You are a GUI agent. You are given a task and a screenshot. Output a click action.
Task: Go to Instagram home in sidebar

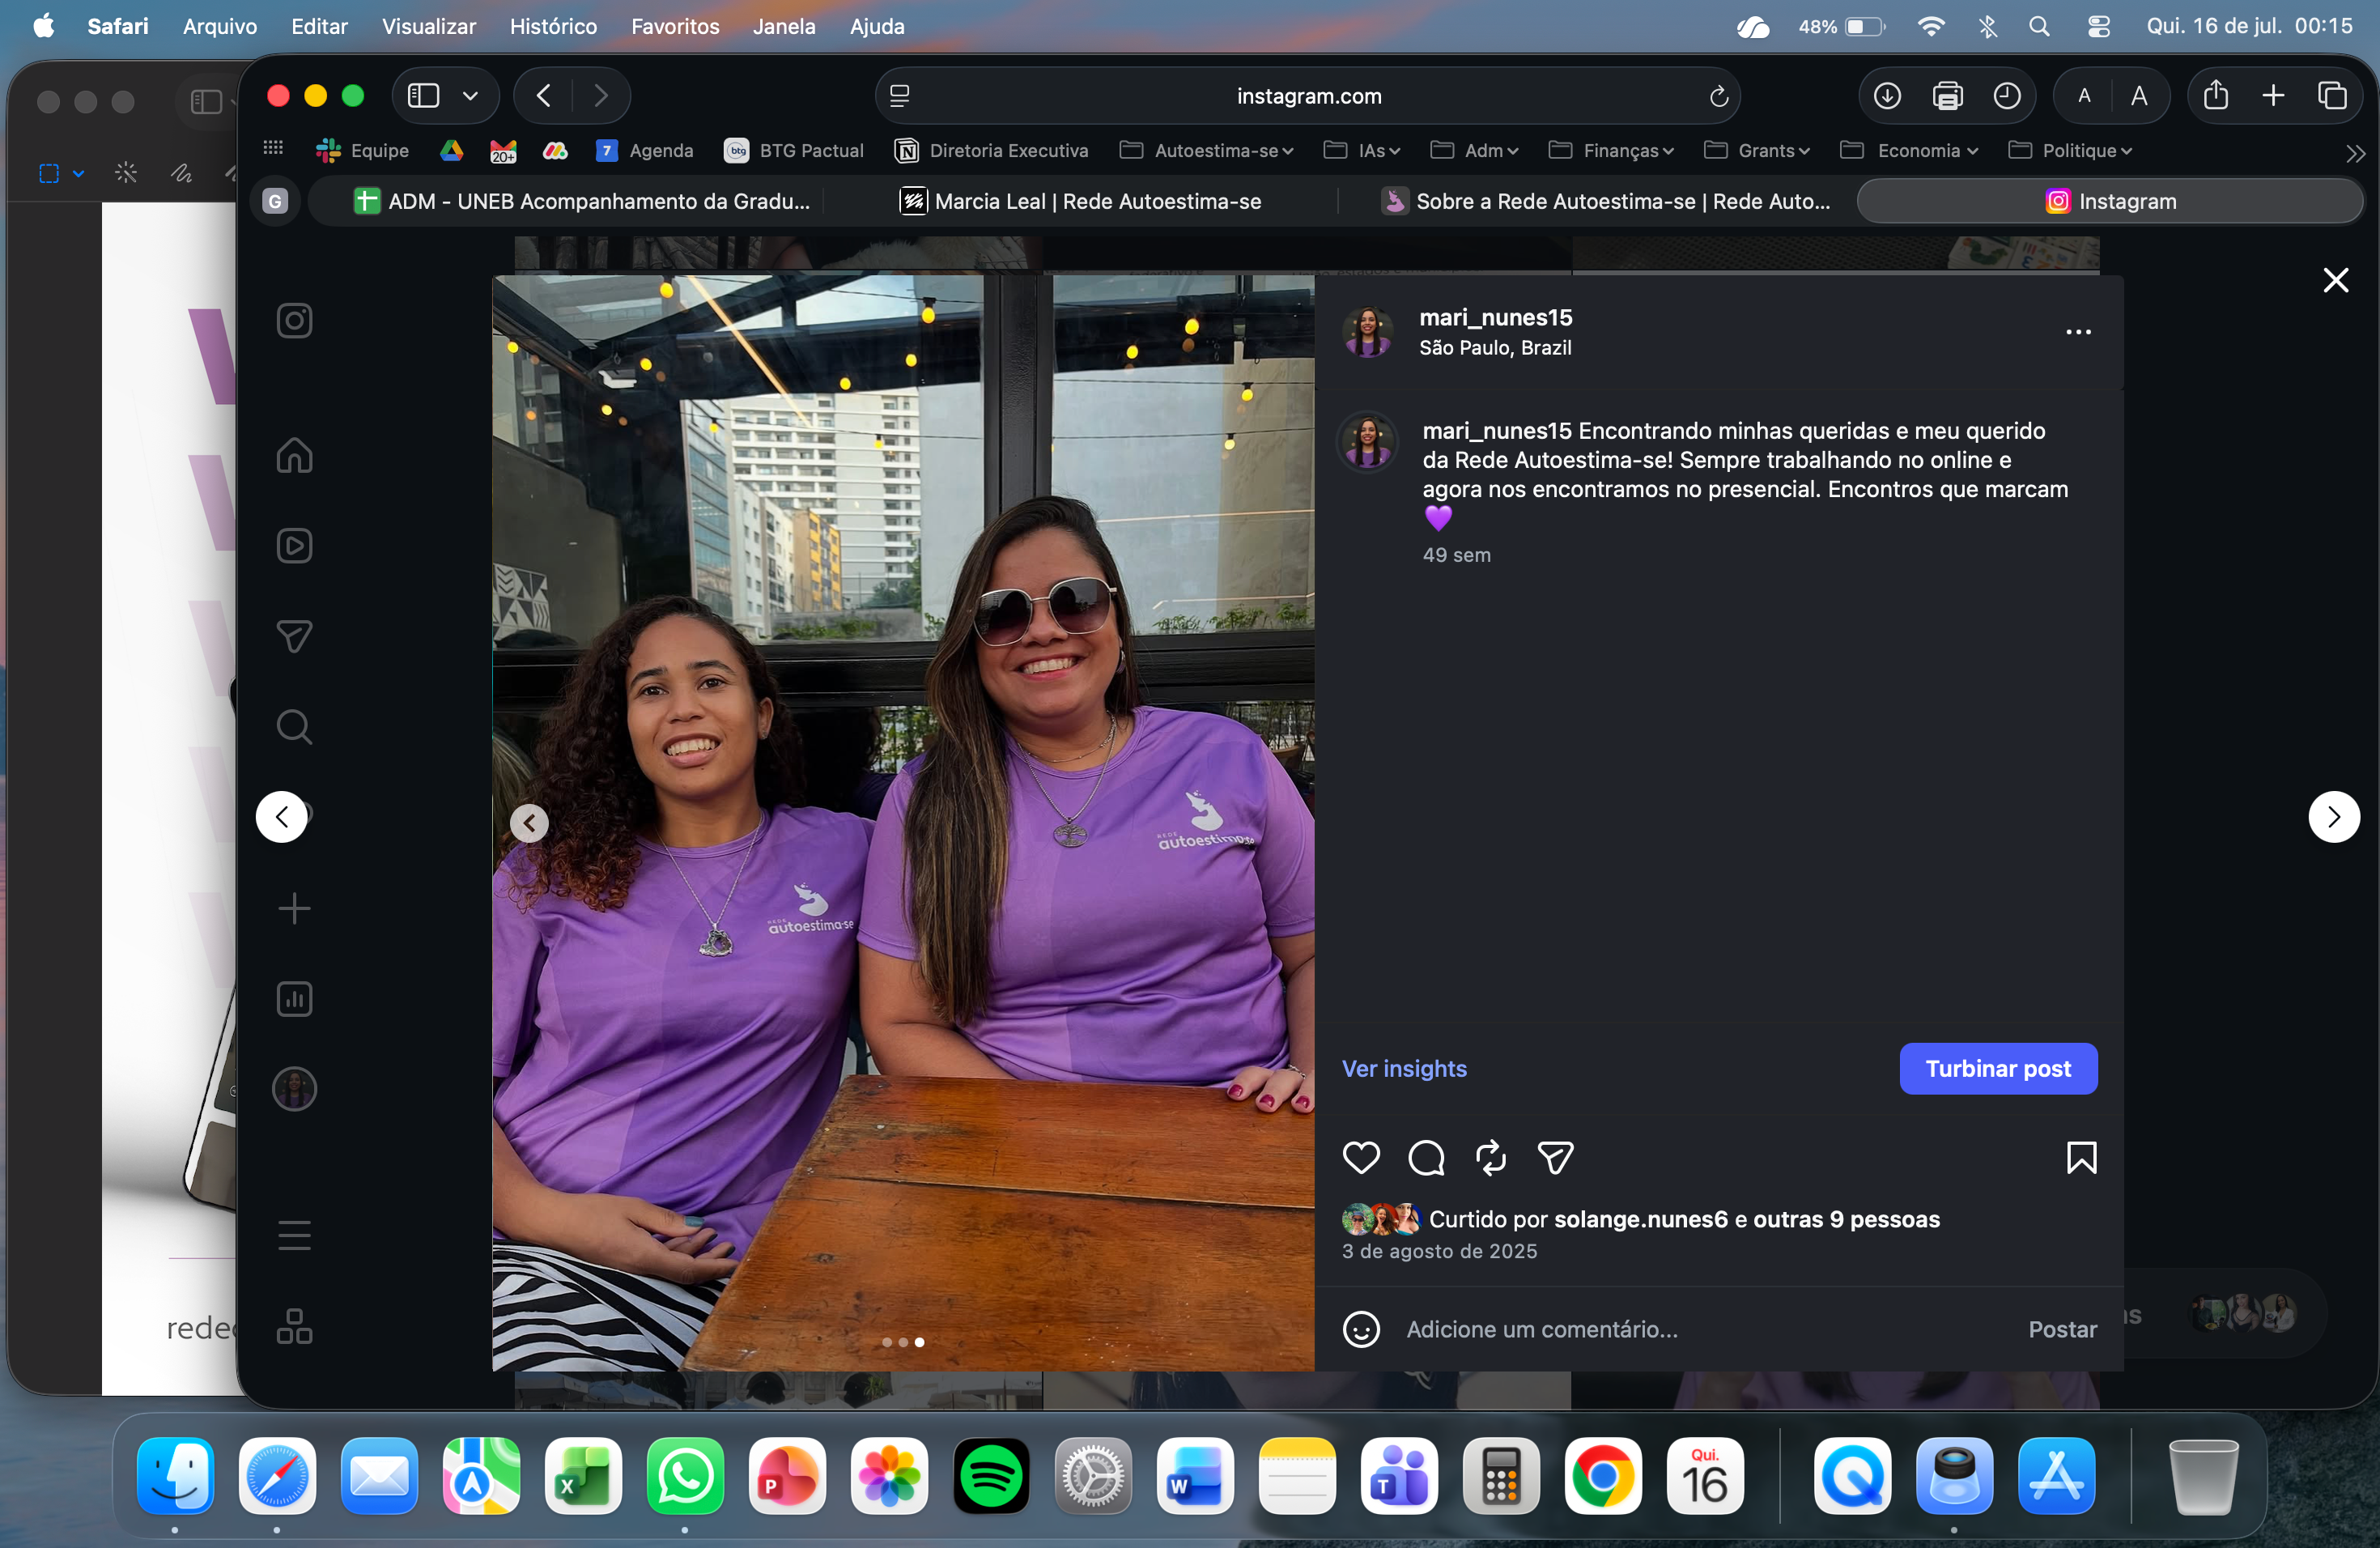coord(294,455)
